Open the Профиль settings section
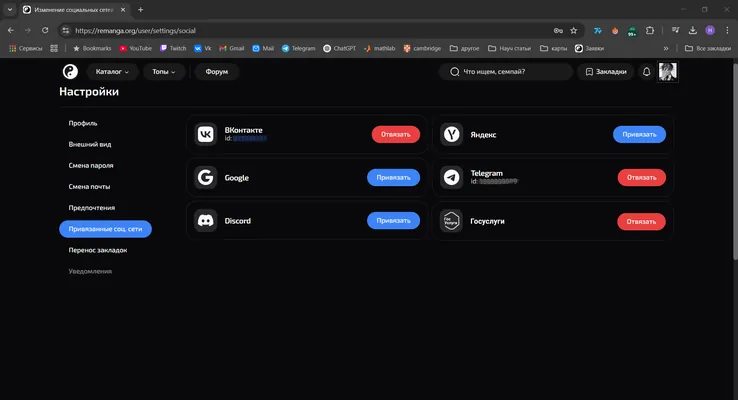This screenshot has height=400, width=738. tap(83, 123)
